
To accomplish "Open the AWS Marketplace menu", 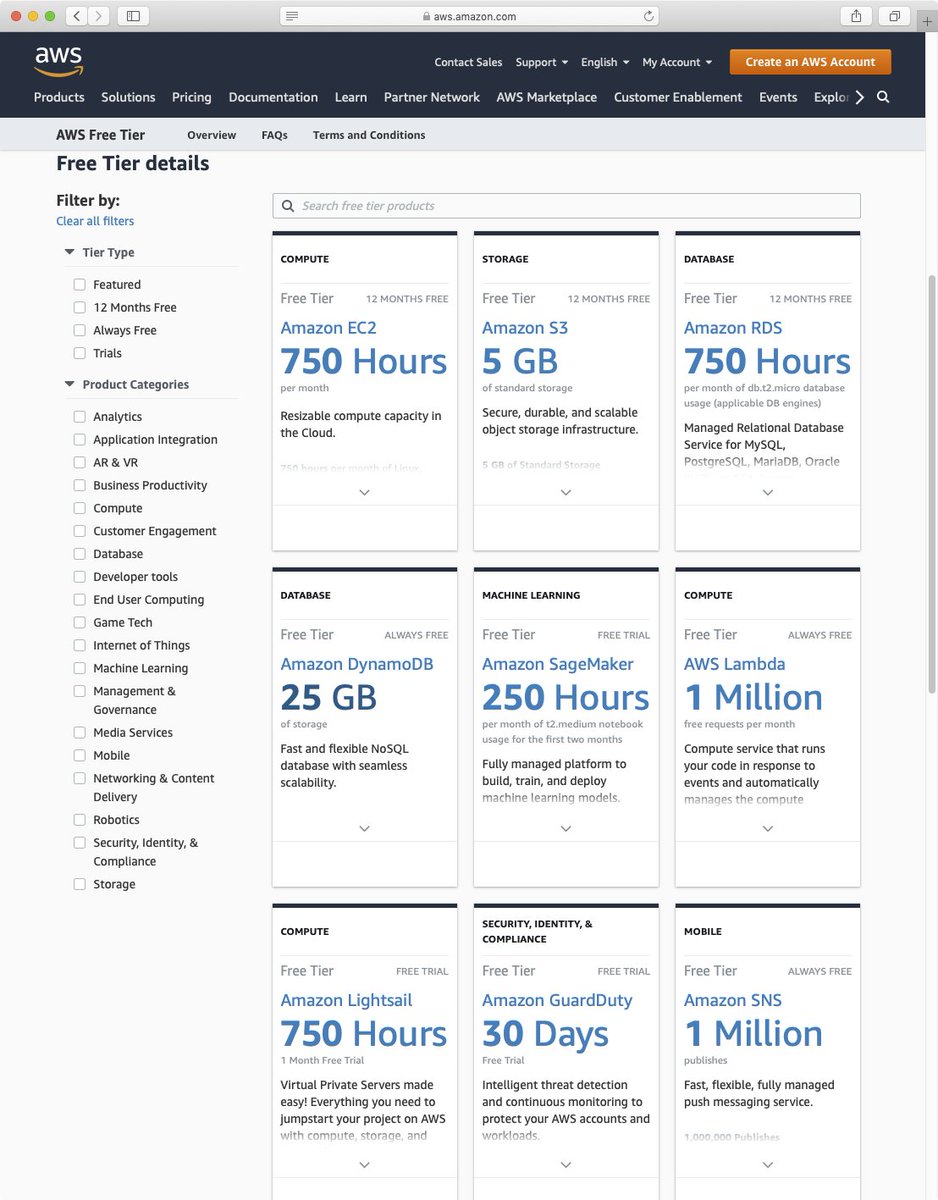I will [x=547, y=97].
